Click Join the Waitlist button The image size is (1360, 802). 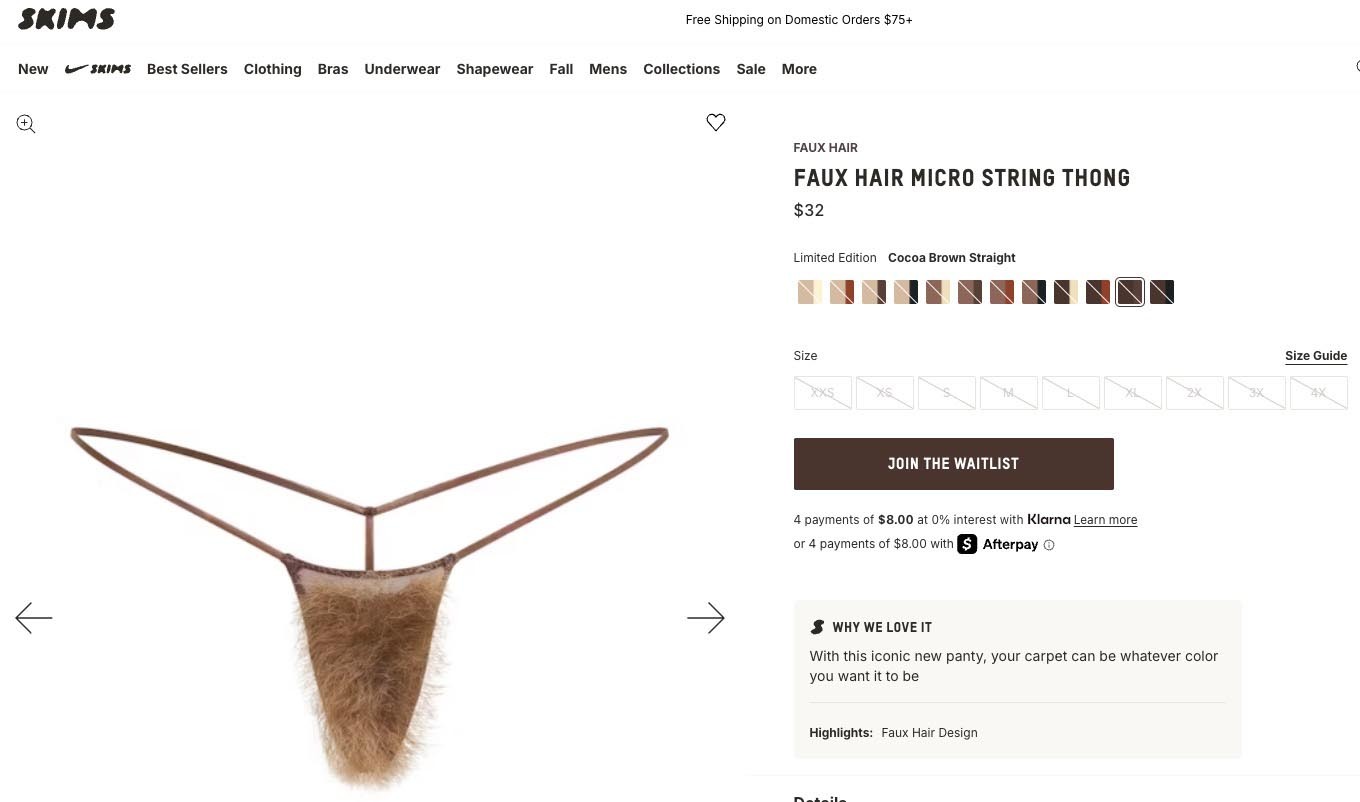953,464
